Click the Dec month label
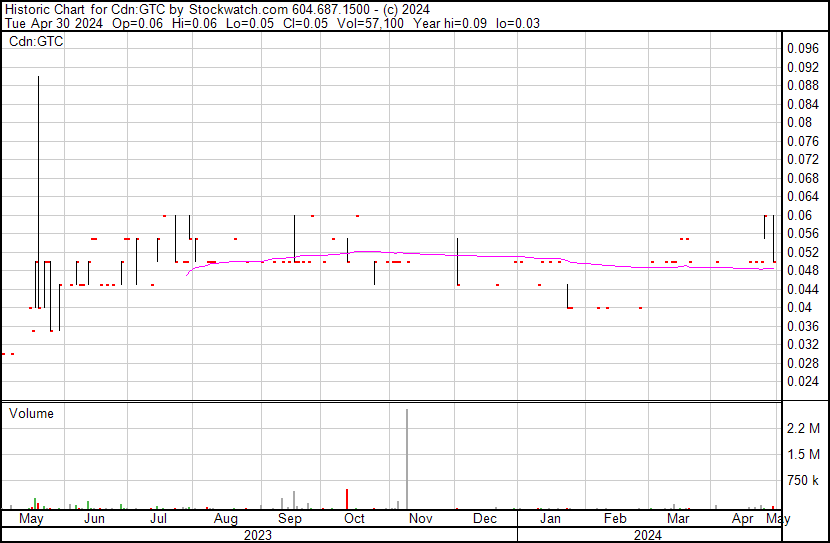Viewport: 830px width, 543px height. 485,519
